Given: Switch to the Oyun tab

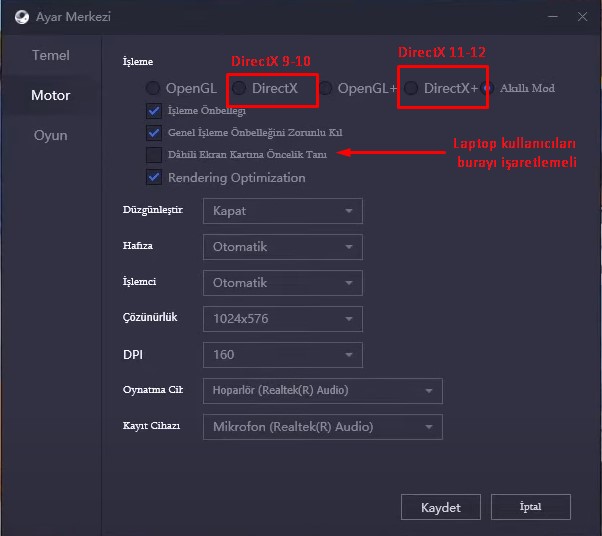Looking at the screenshot, I should pyautogui.click(x=51, y=135).
